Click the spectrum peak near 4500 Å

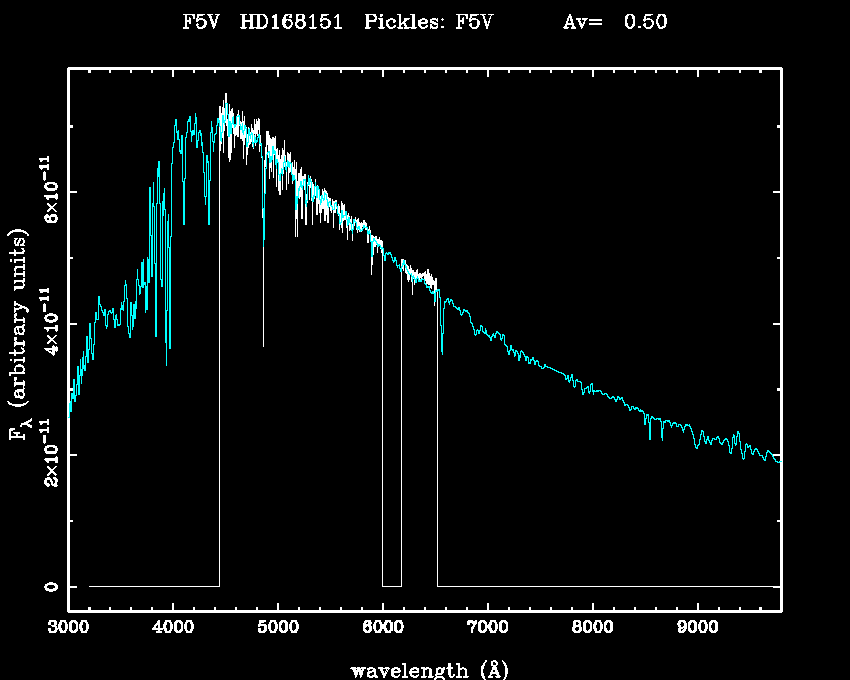[226, 100]
